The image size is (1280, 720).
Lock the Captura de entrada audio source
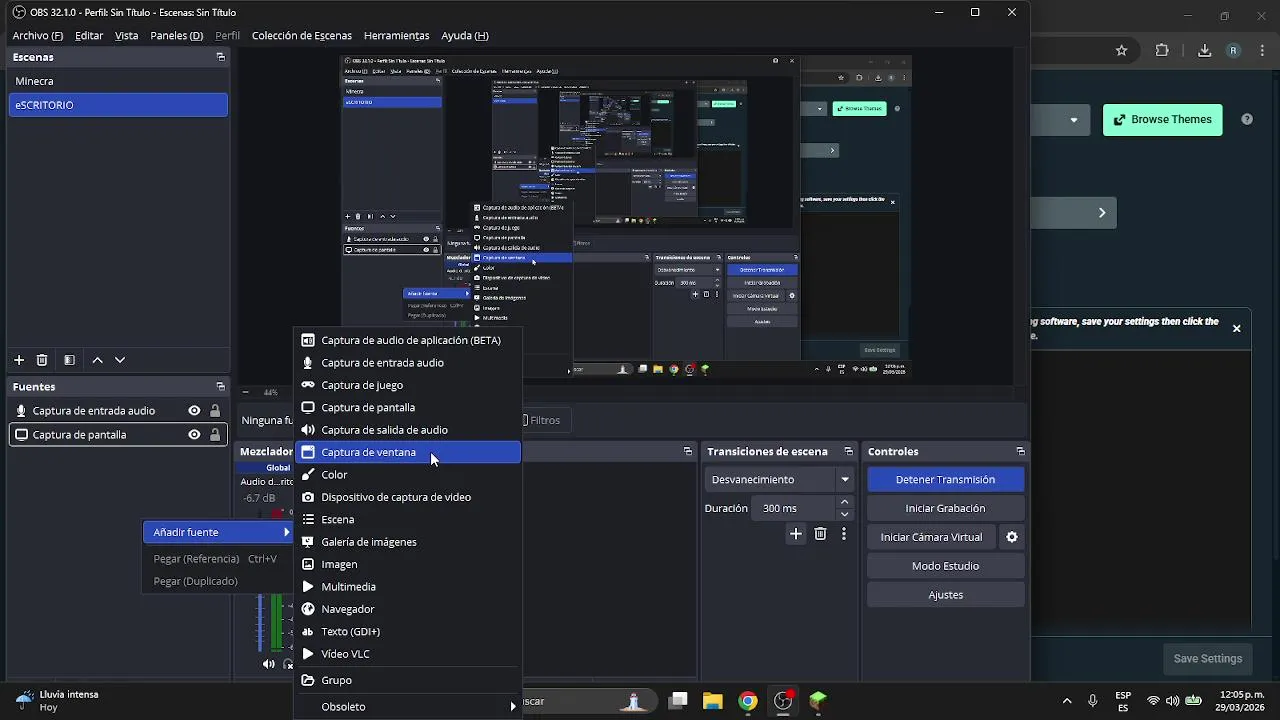[x=214, y=411]
